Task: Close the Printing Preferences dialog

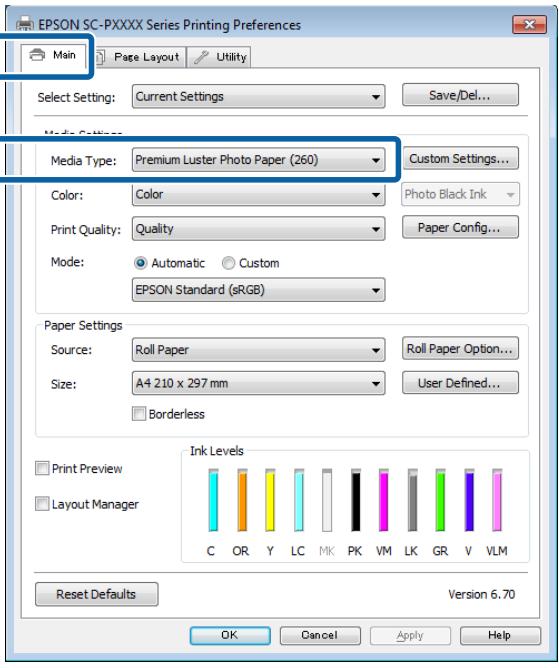Action: pos(529,25)
